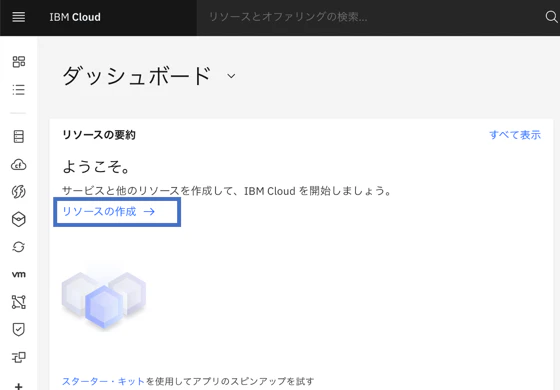
Task: Click the ようこそ。 welcome text
Action: point(96,166)
